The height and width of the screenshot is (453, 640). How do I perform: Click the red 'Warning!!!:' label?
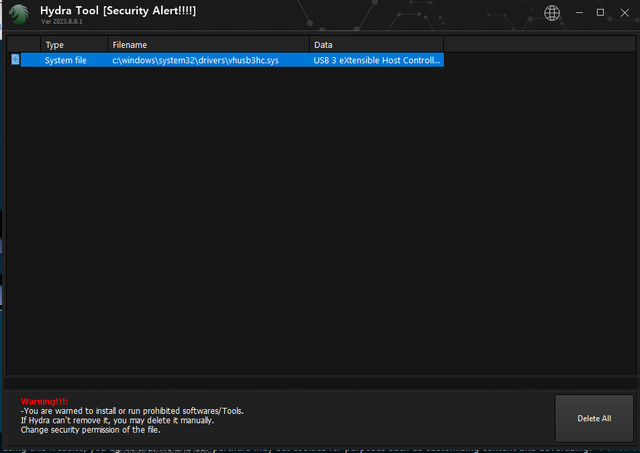tap(44, 402)
